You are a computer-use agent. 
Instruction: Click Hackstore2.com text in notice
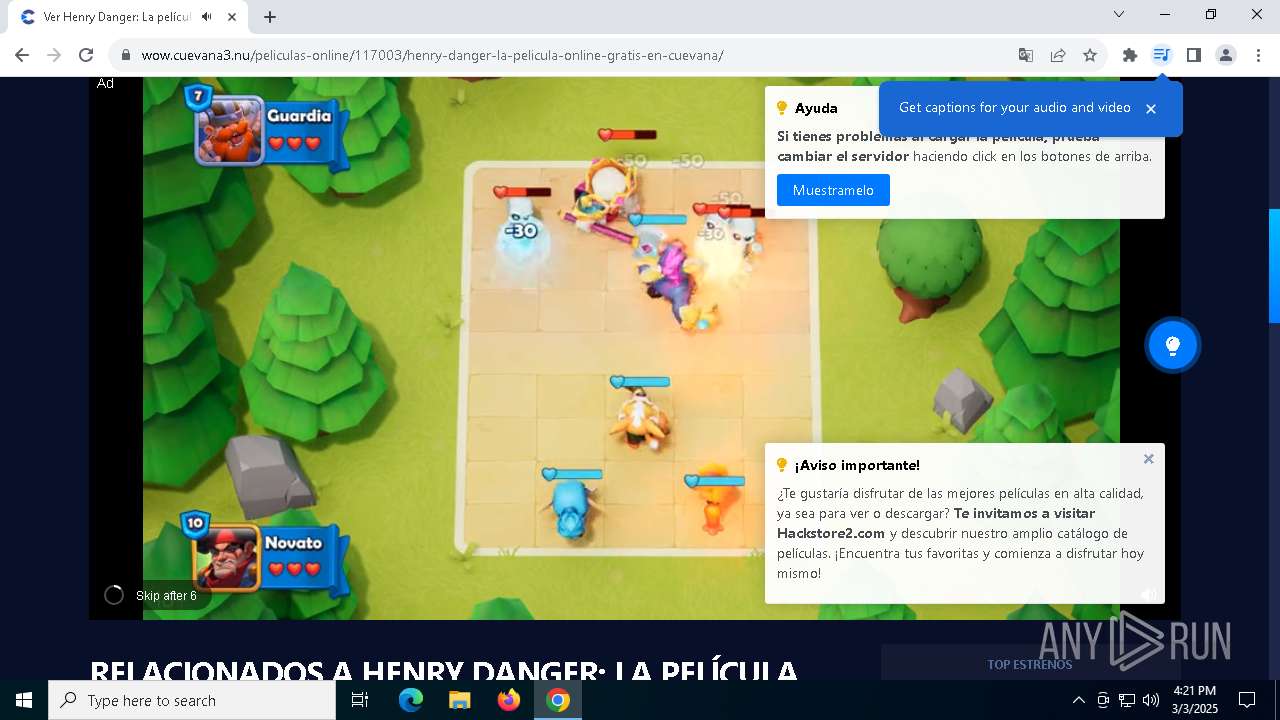[x=831, y=533]
